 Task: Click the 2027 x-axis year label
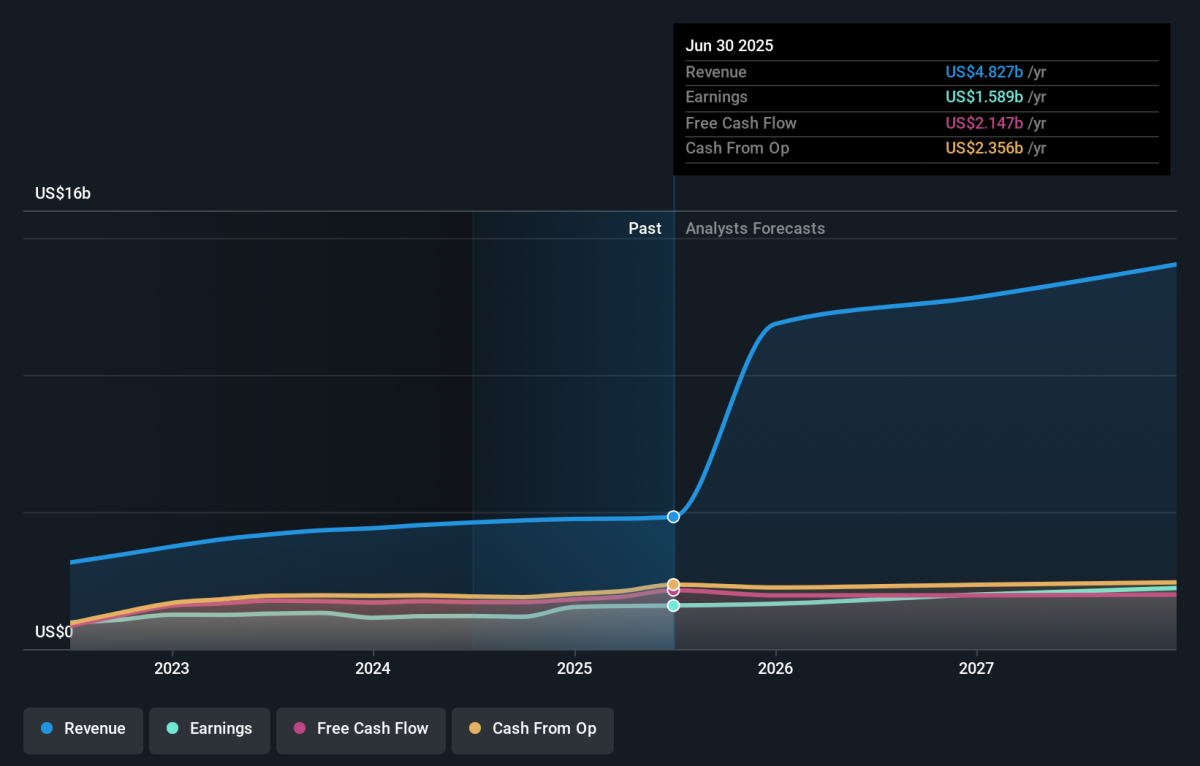click(x=976, y=668)
